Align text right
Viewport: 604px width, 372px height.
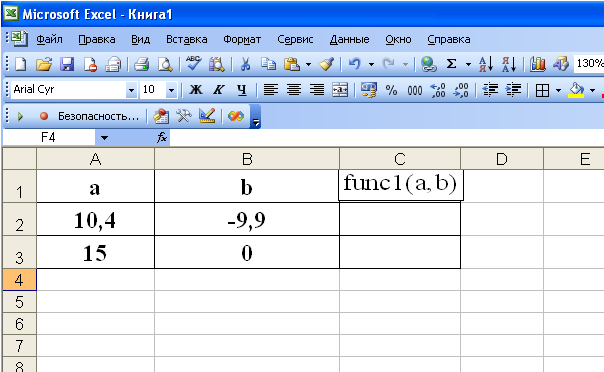(x=317, y=90)
